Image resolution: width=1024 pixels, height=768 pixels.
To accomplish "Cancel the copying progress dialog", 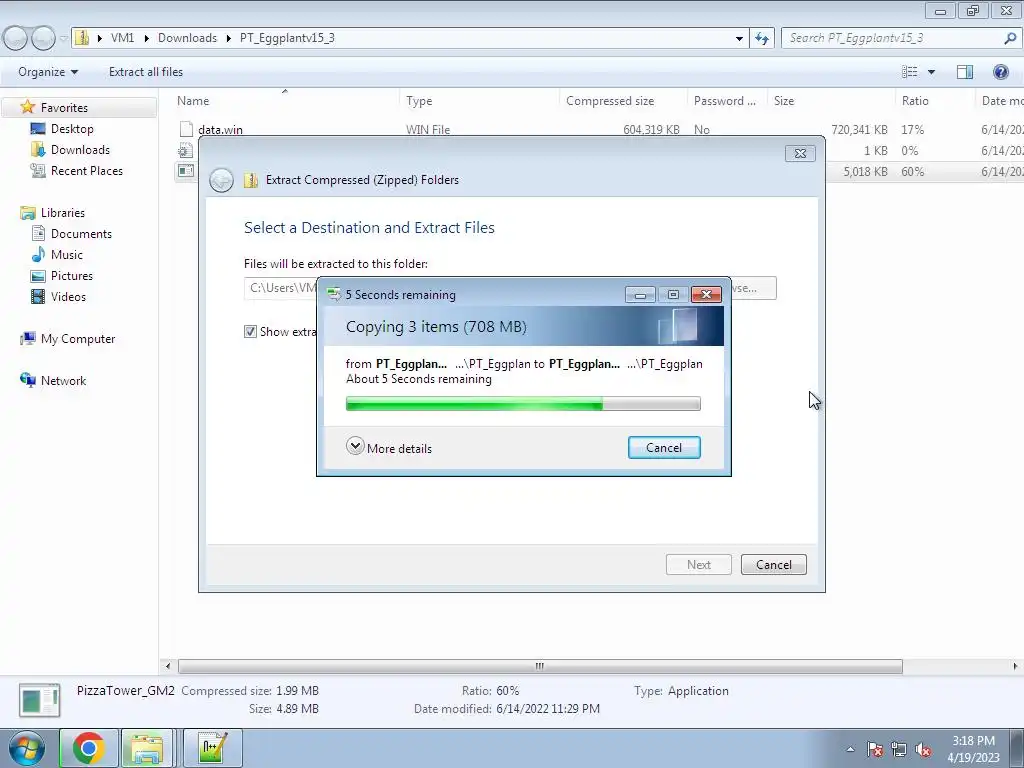I will point(664,448).
